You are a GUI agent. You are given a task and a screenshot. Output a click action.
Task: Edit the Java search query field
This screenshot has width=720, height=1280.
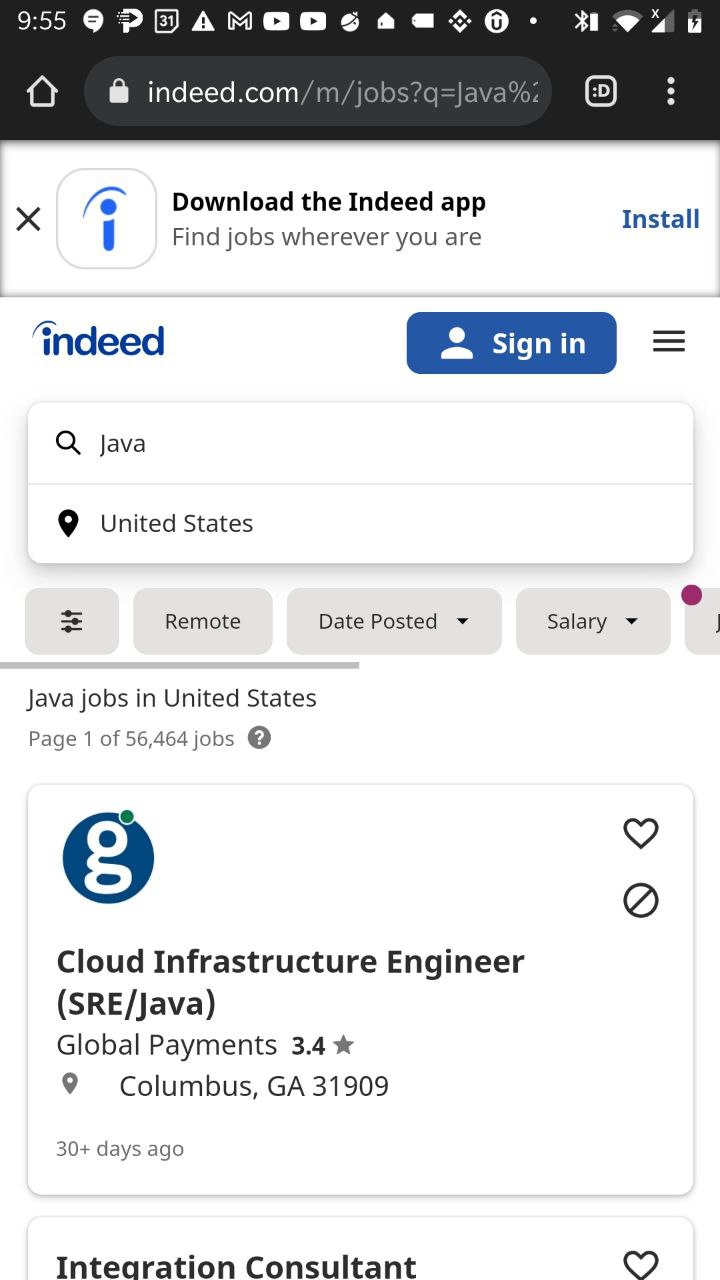[x=360, y=443]
